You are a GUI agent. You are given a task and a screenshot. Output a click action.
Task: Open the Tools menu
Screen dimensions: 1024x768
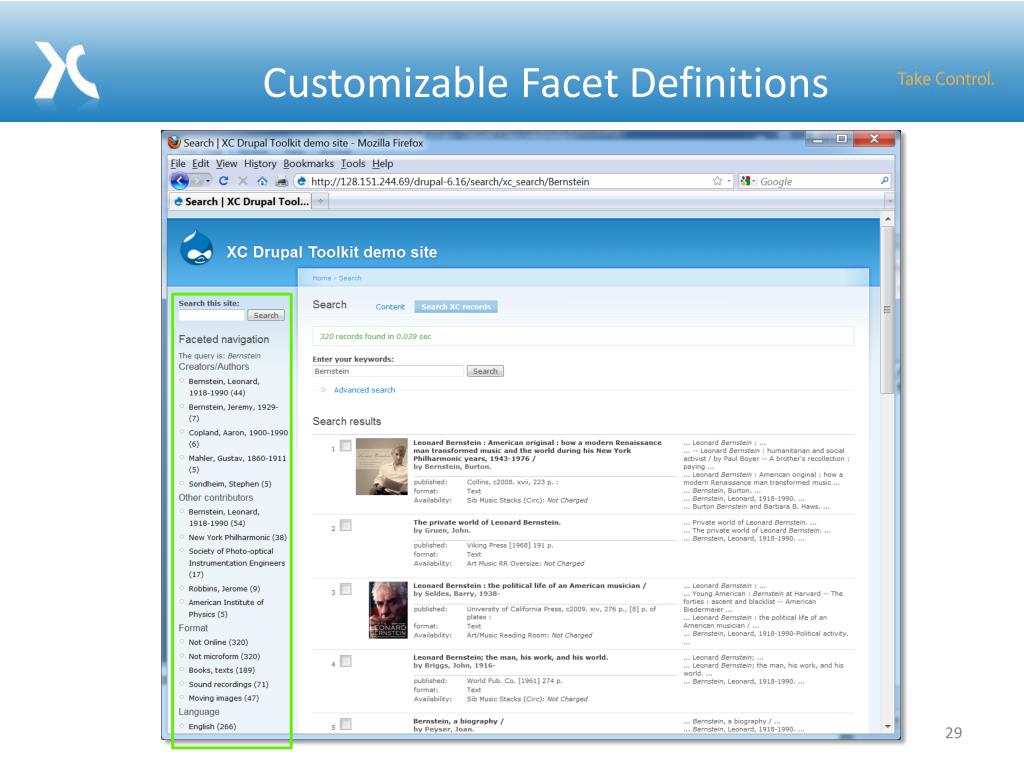pyautogui.click(x=353, y=163)
